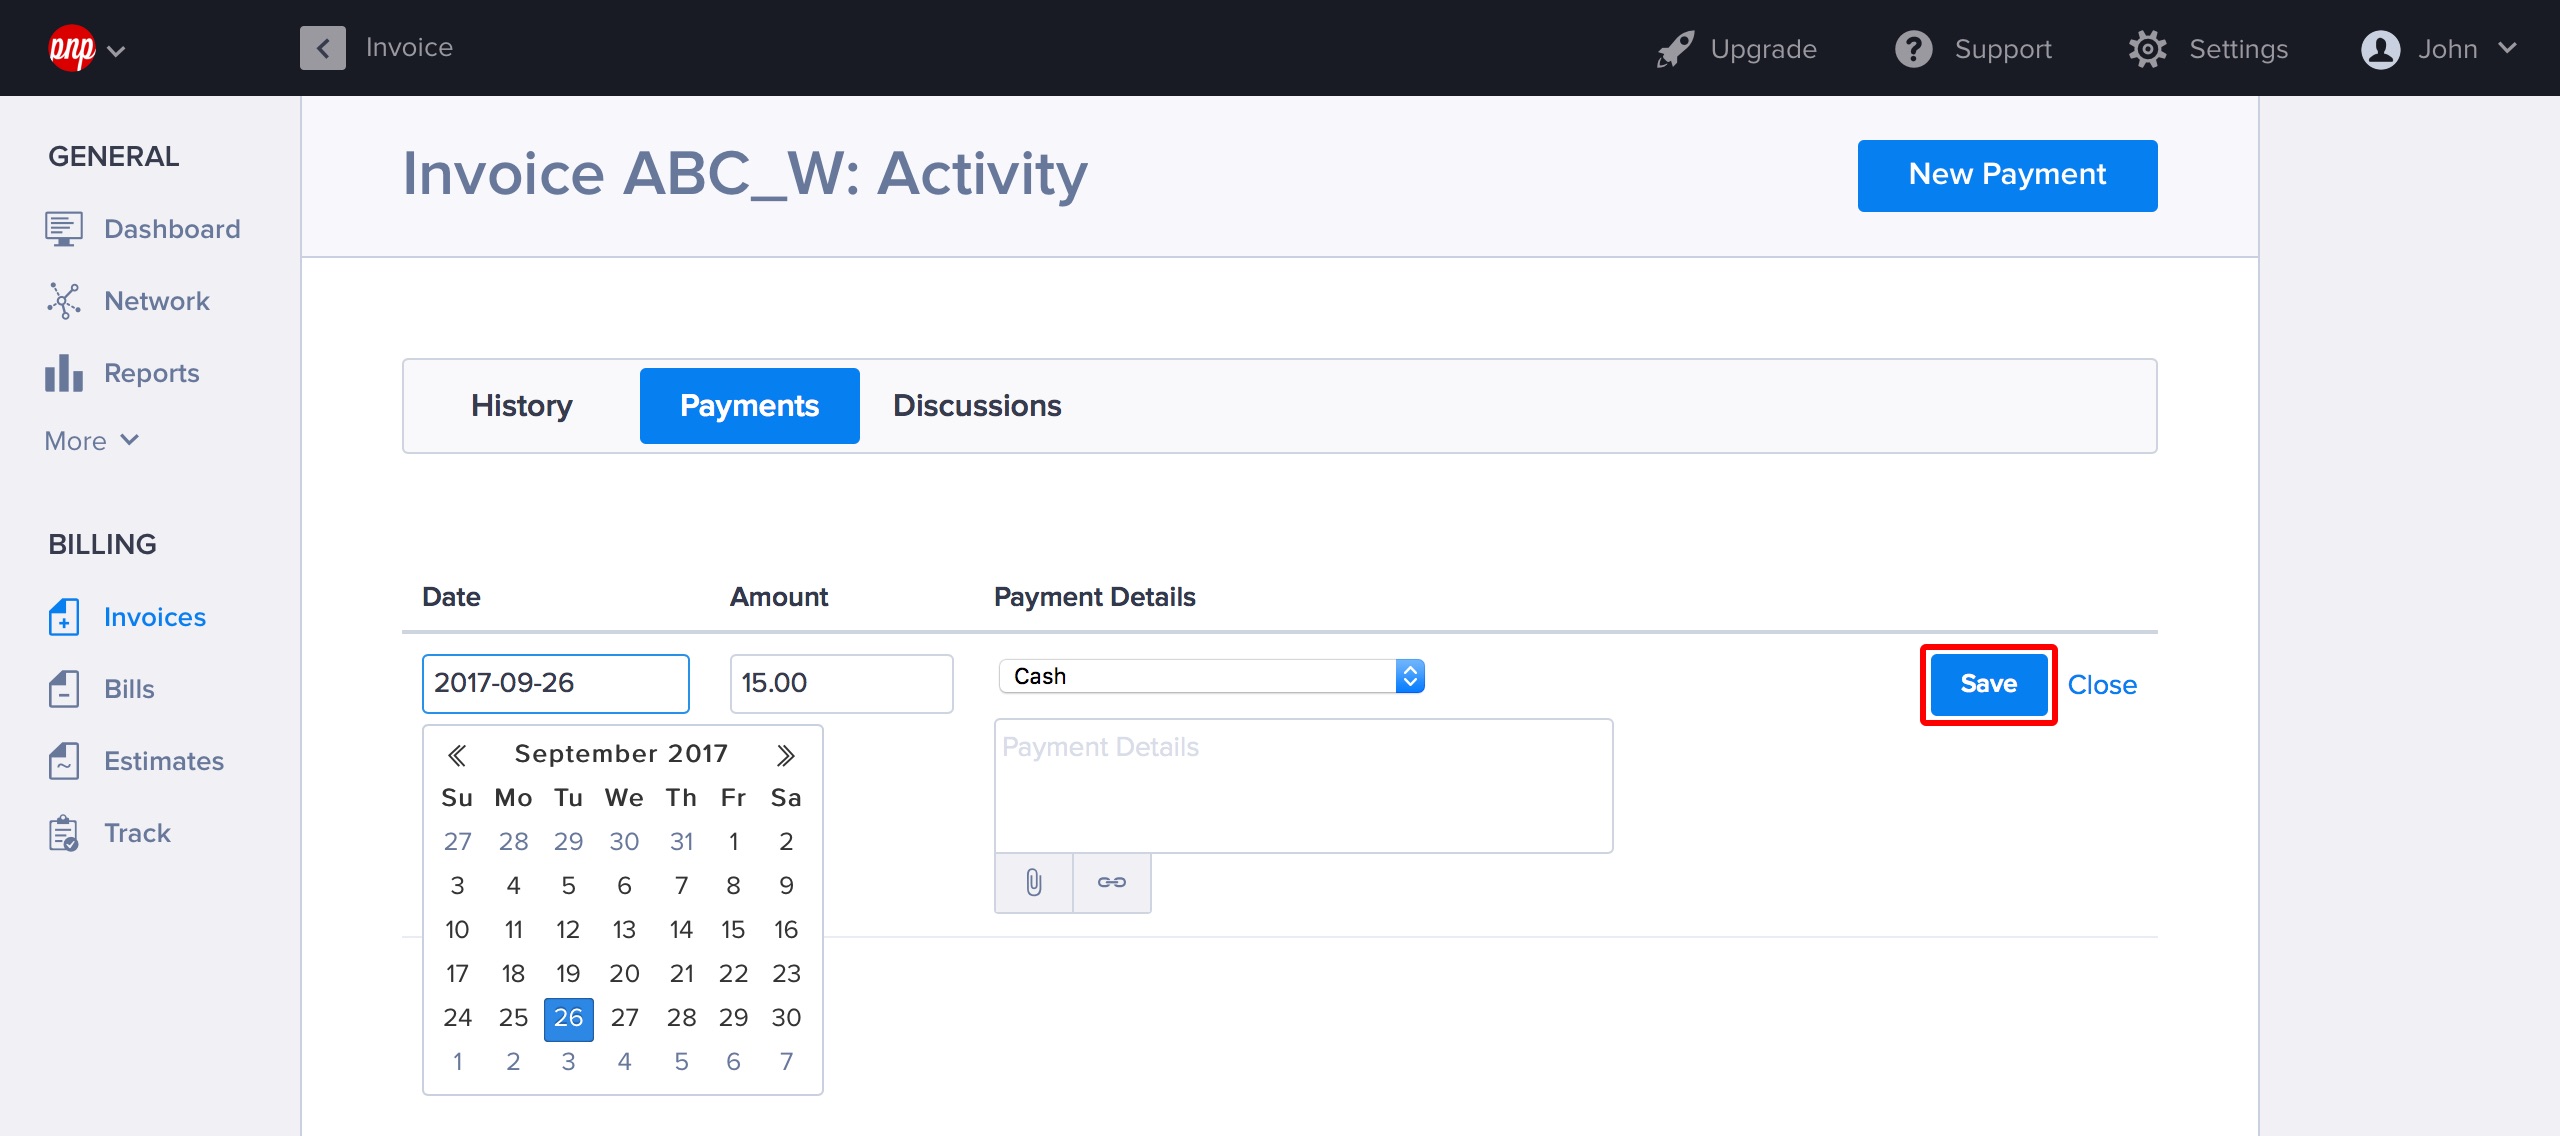2560x1136 pixels.
Task: Click the New Payment button
Action: [x=2006, y=175]
